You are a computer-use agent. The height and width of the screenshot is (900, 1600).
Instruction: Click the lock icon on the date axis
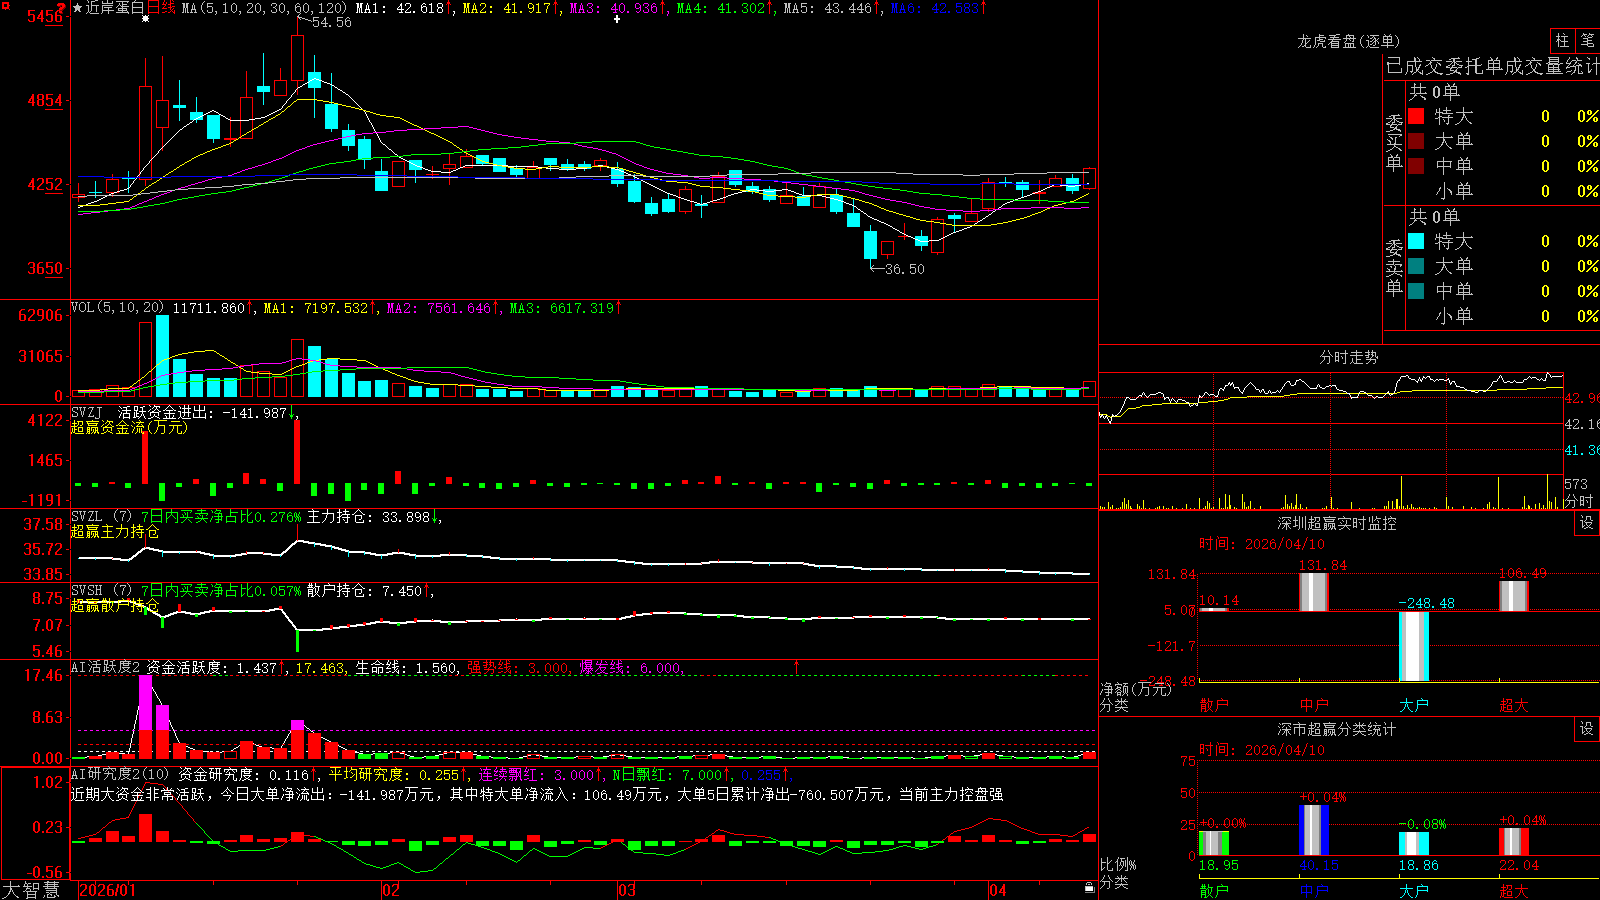(1089, 888)
